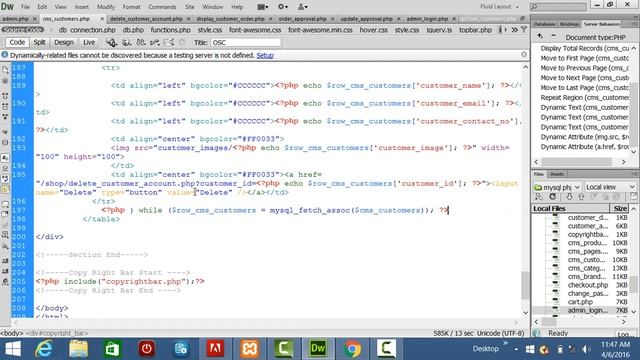Open File Explorer from taskbar
The height and width of the screenshot is (360, 640).
tap(78, 349)
